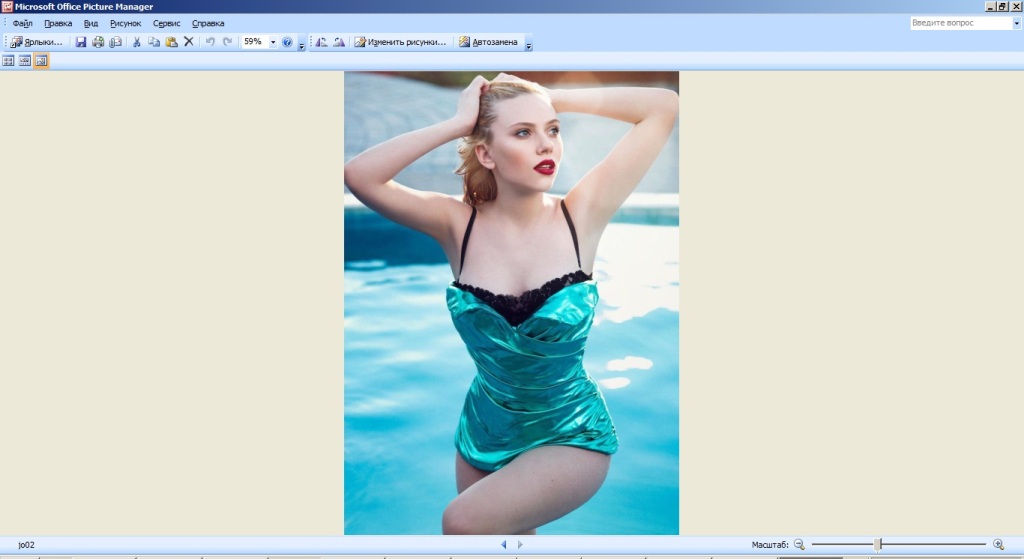Click the Автозамена button

488,42
